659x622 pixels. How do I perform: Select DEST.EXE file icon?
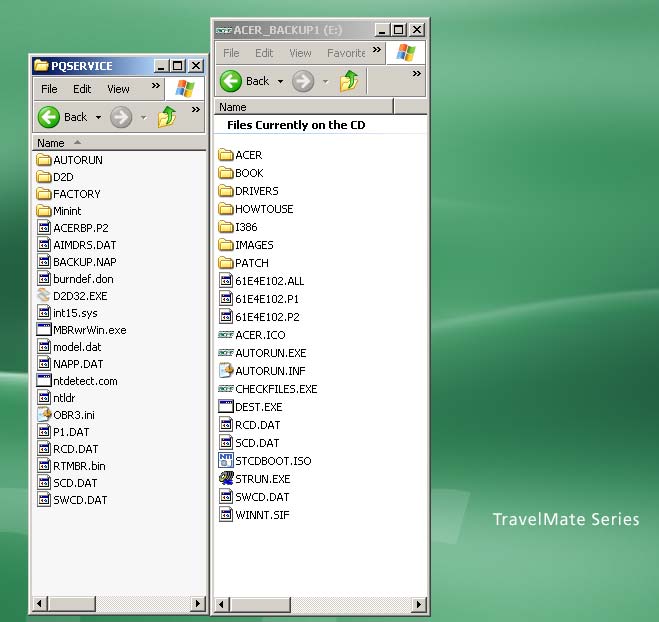[x=226, y=407]
